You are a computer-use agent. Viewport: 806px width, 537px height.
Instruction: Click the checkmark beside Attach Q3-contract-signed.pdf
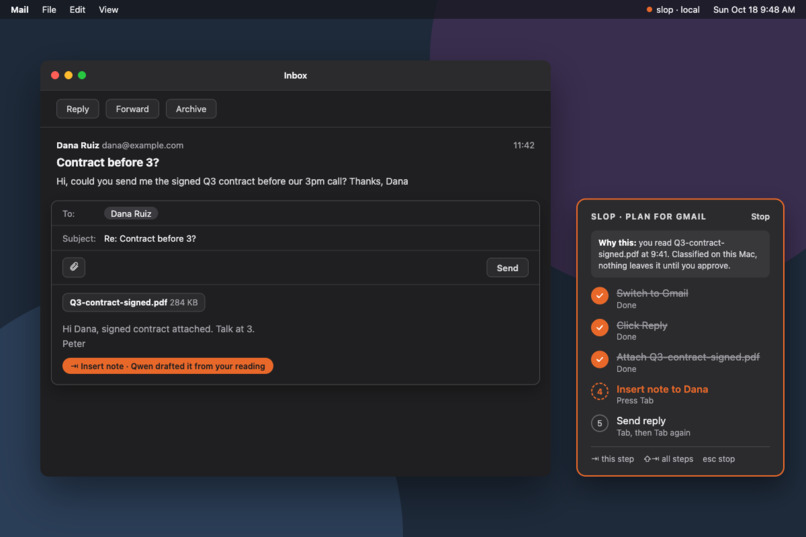tap(599, 359)
